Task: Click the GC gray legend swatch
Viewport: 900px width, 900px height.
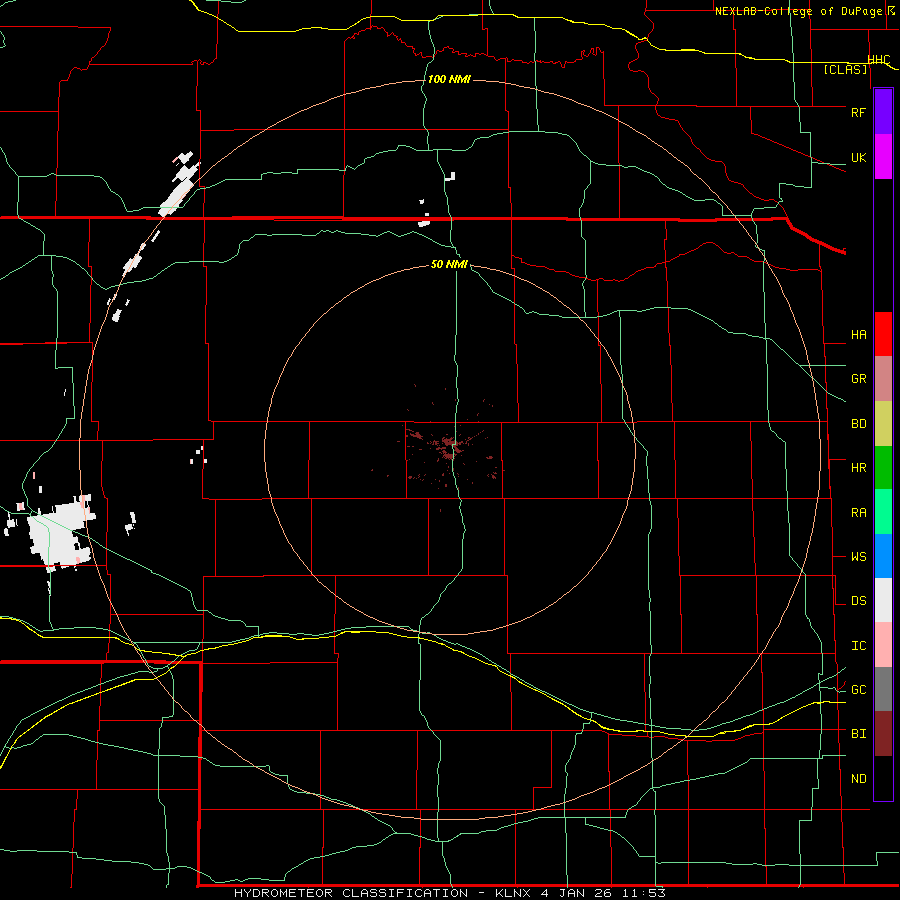Action: [x=883, y=689]
